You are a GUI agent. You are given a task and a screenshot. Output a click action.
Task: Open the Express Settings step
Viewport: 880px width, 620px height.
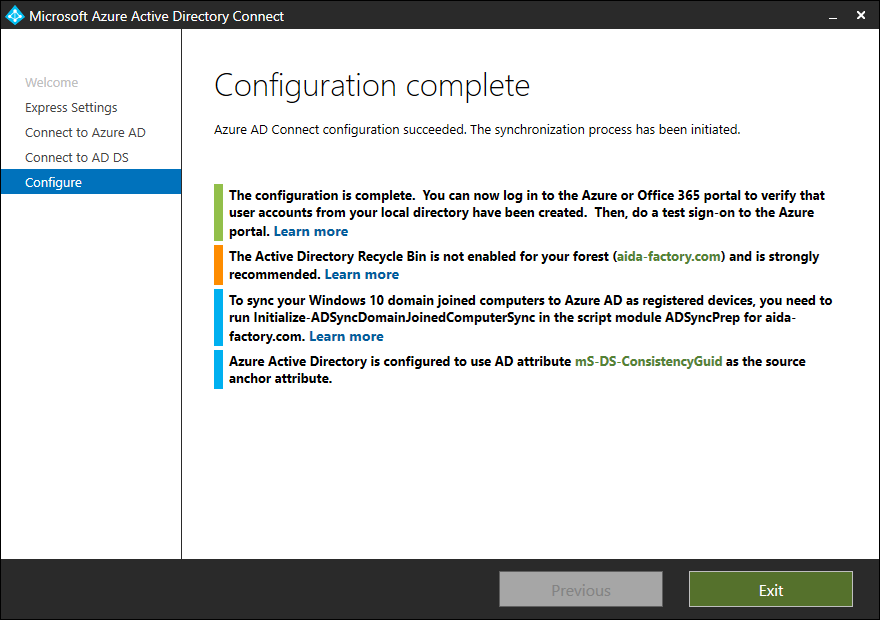(x=71, y=107)
